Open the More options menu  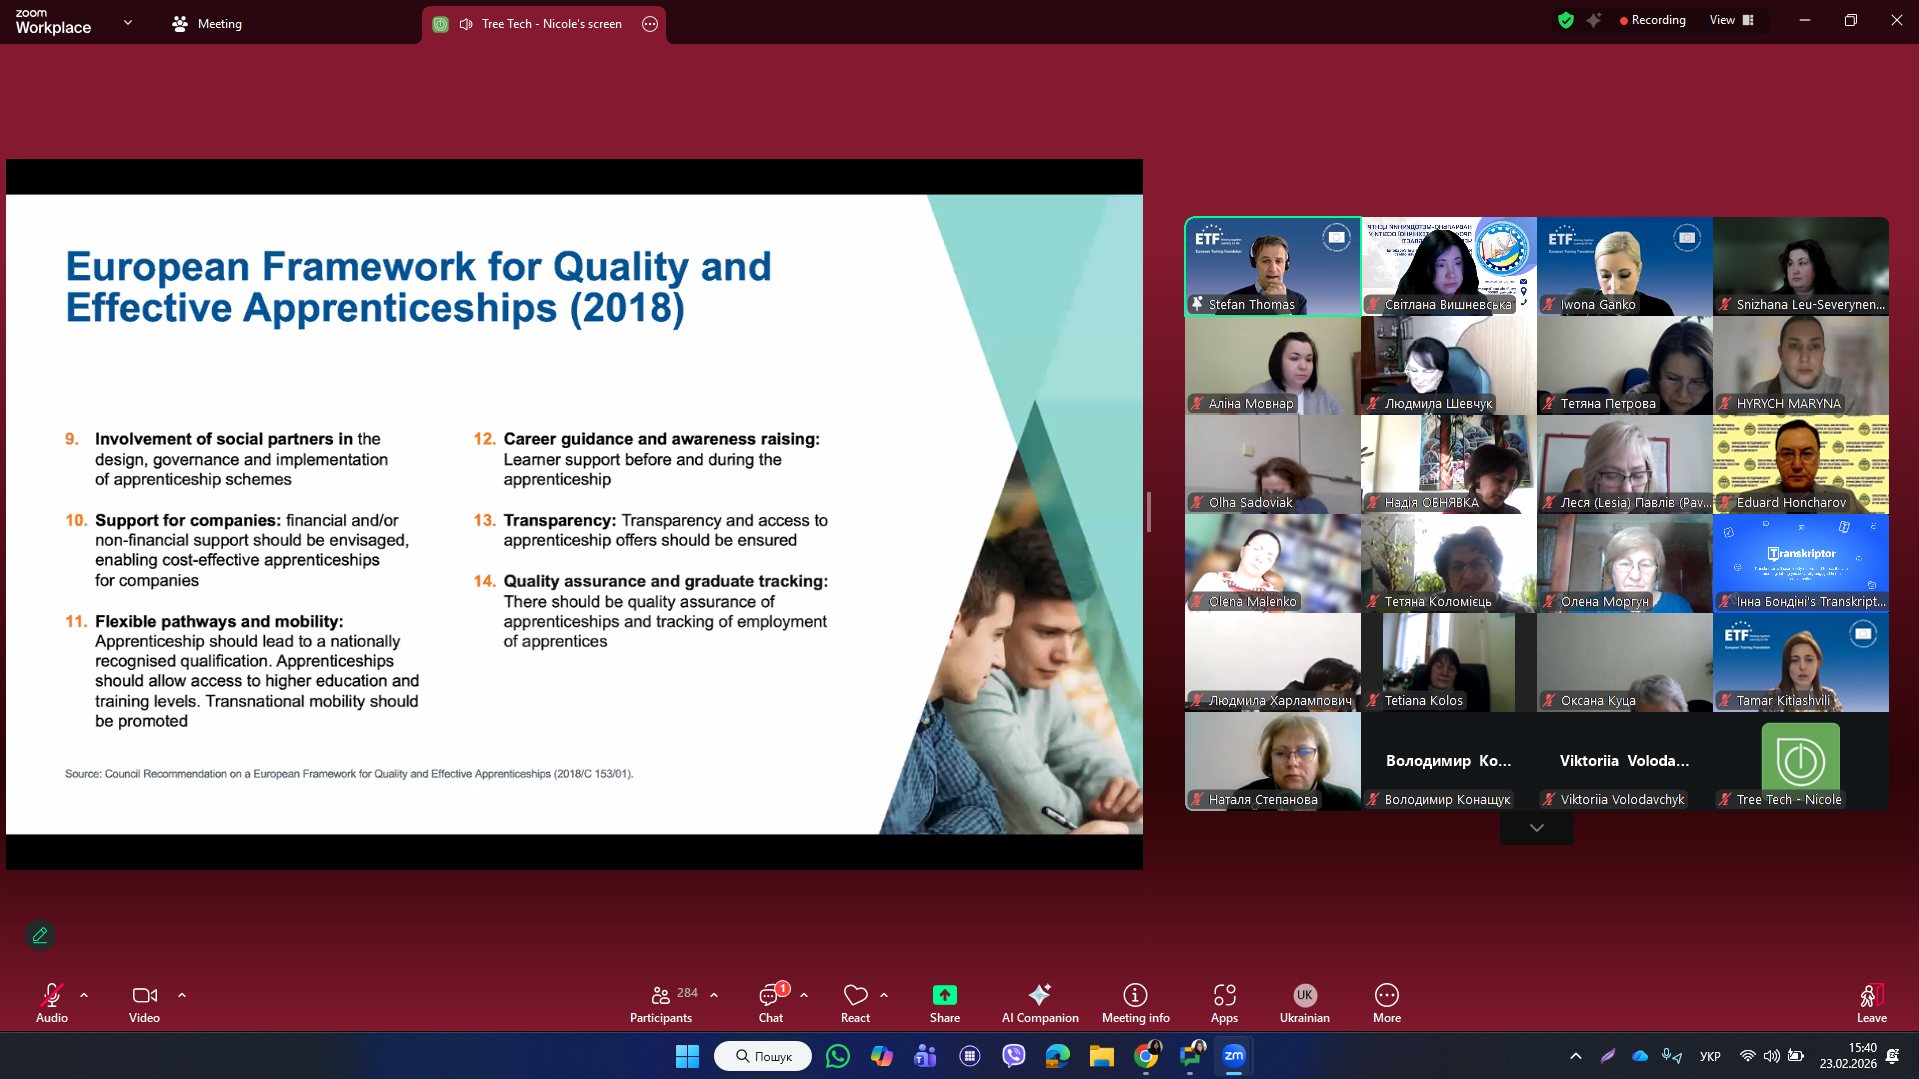tap(1386, 1003)
